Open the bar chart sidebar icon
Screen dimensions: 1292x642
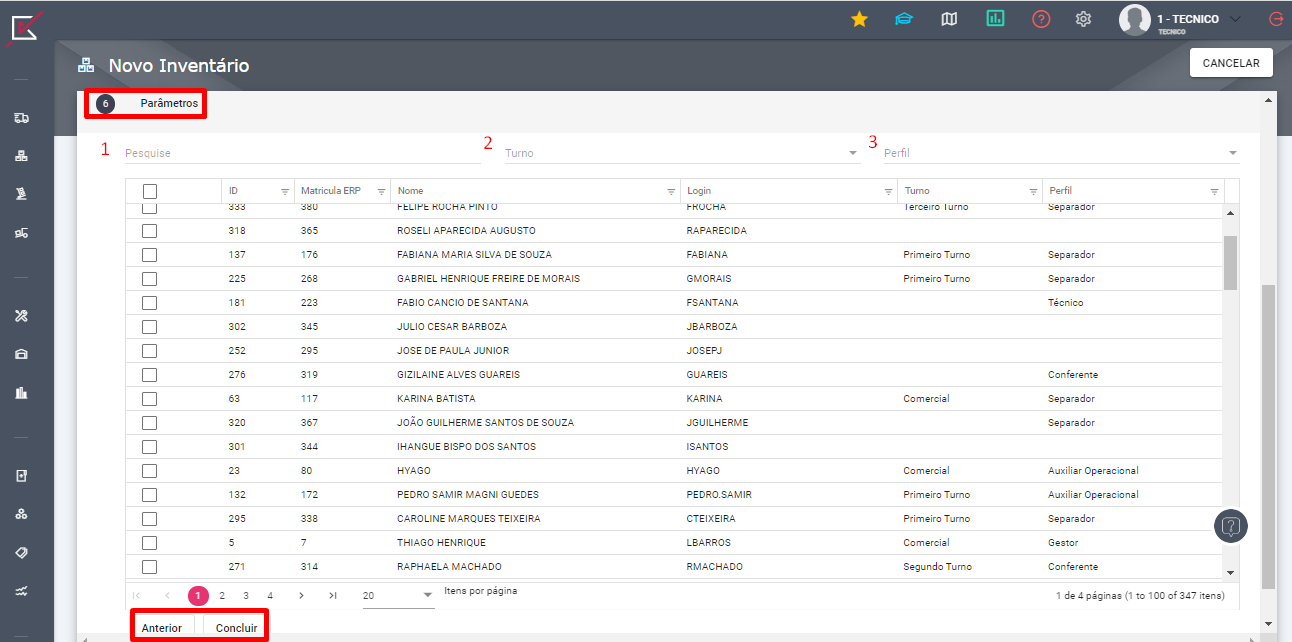21,392
